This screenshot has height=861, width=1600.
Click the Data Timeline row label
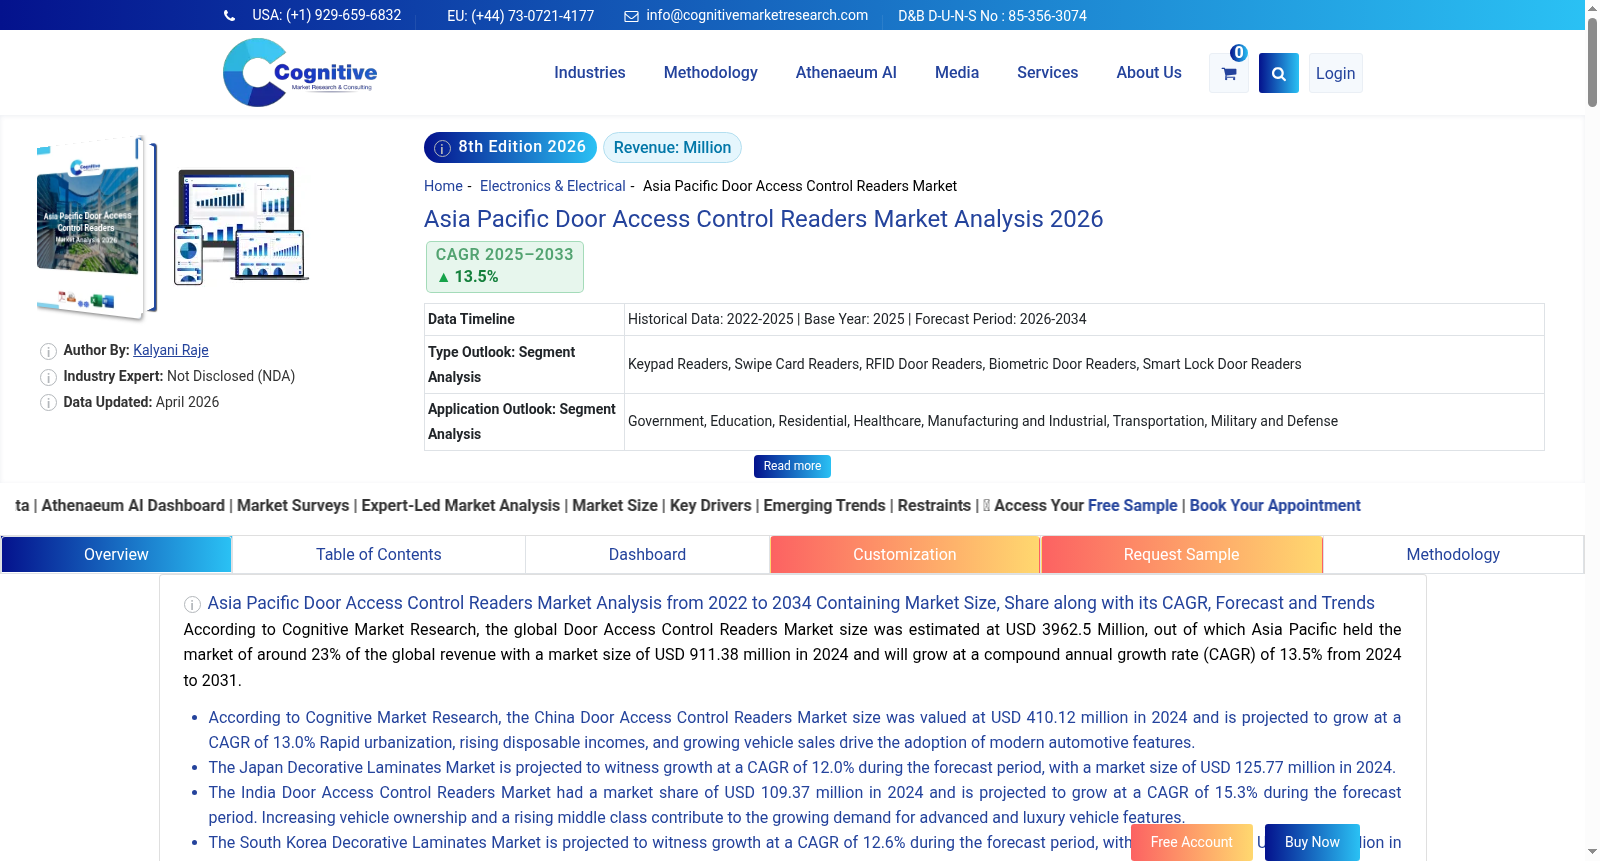coord(471,319)
